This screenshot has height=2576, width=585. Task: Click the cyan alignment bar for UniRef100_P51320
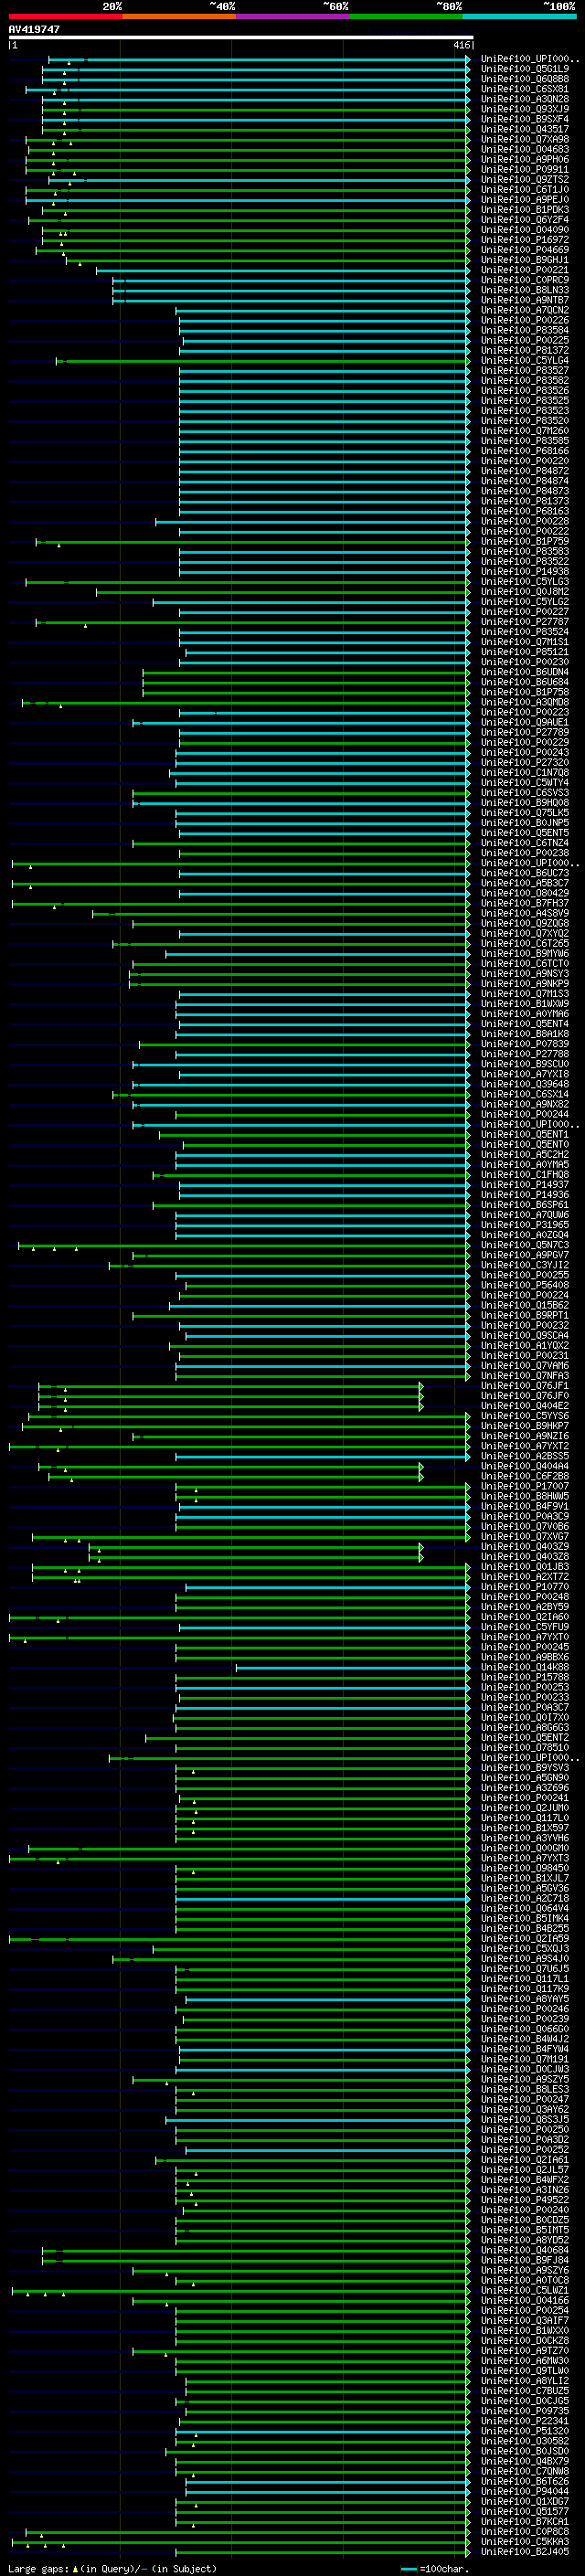[x=324, y=2431]
